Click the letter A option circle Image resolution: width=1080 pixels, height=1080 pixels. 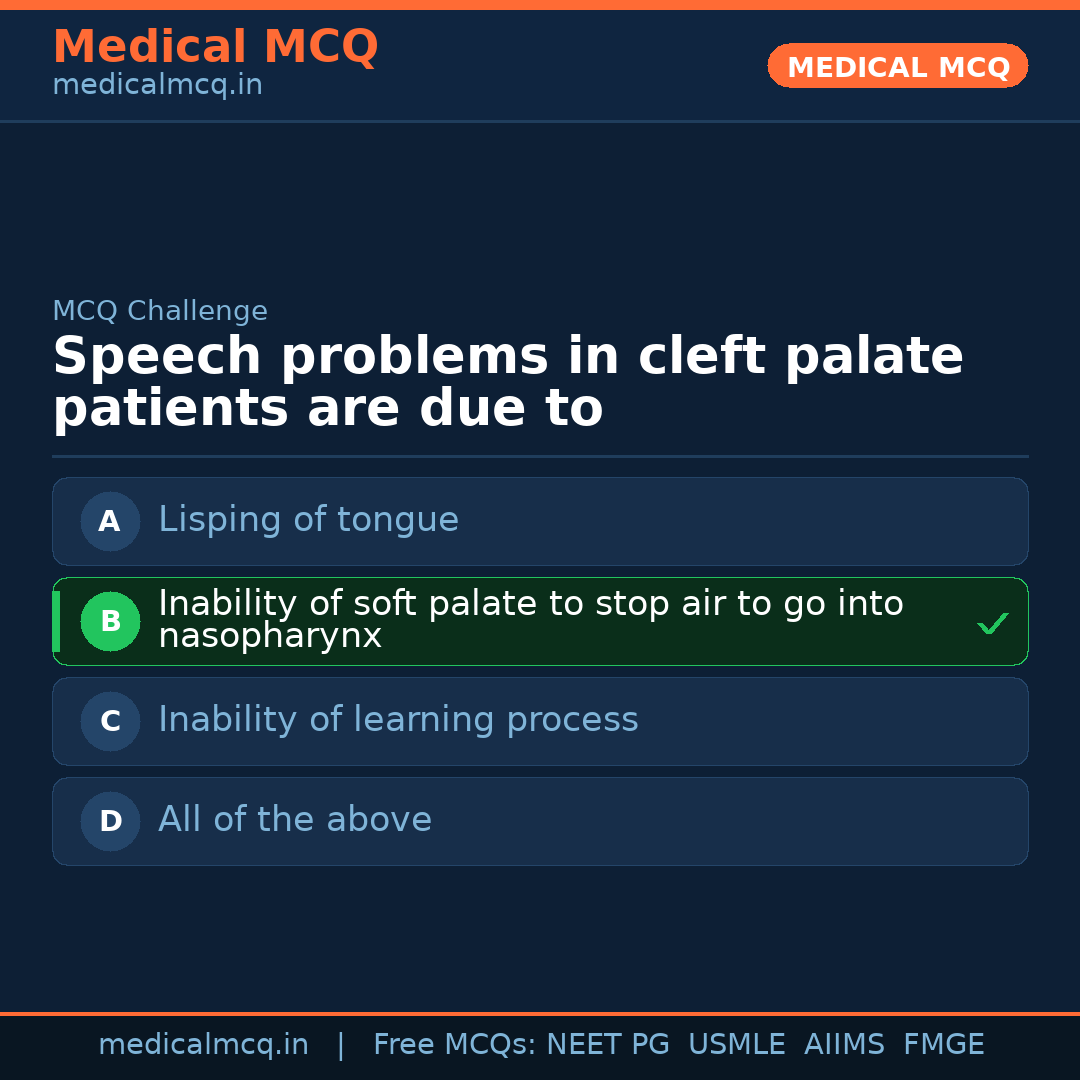[x=110, y=521]
